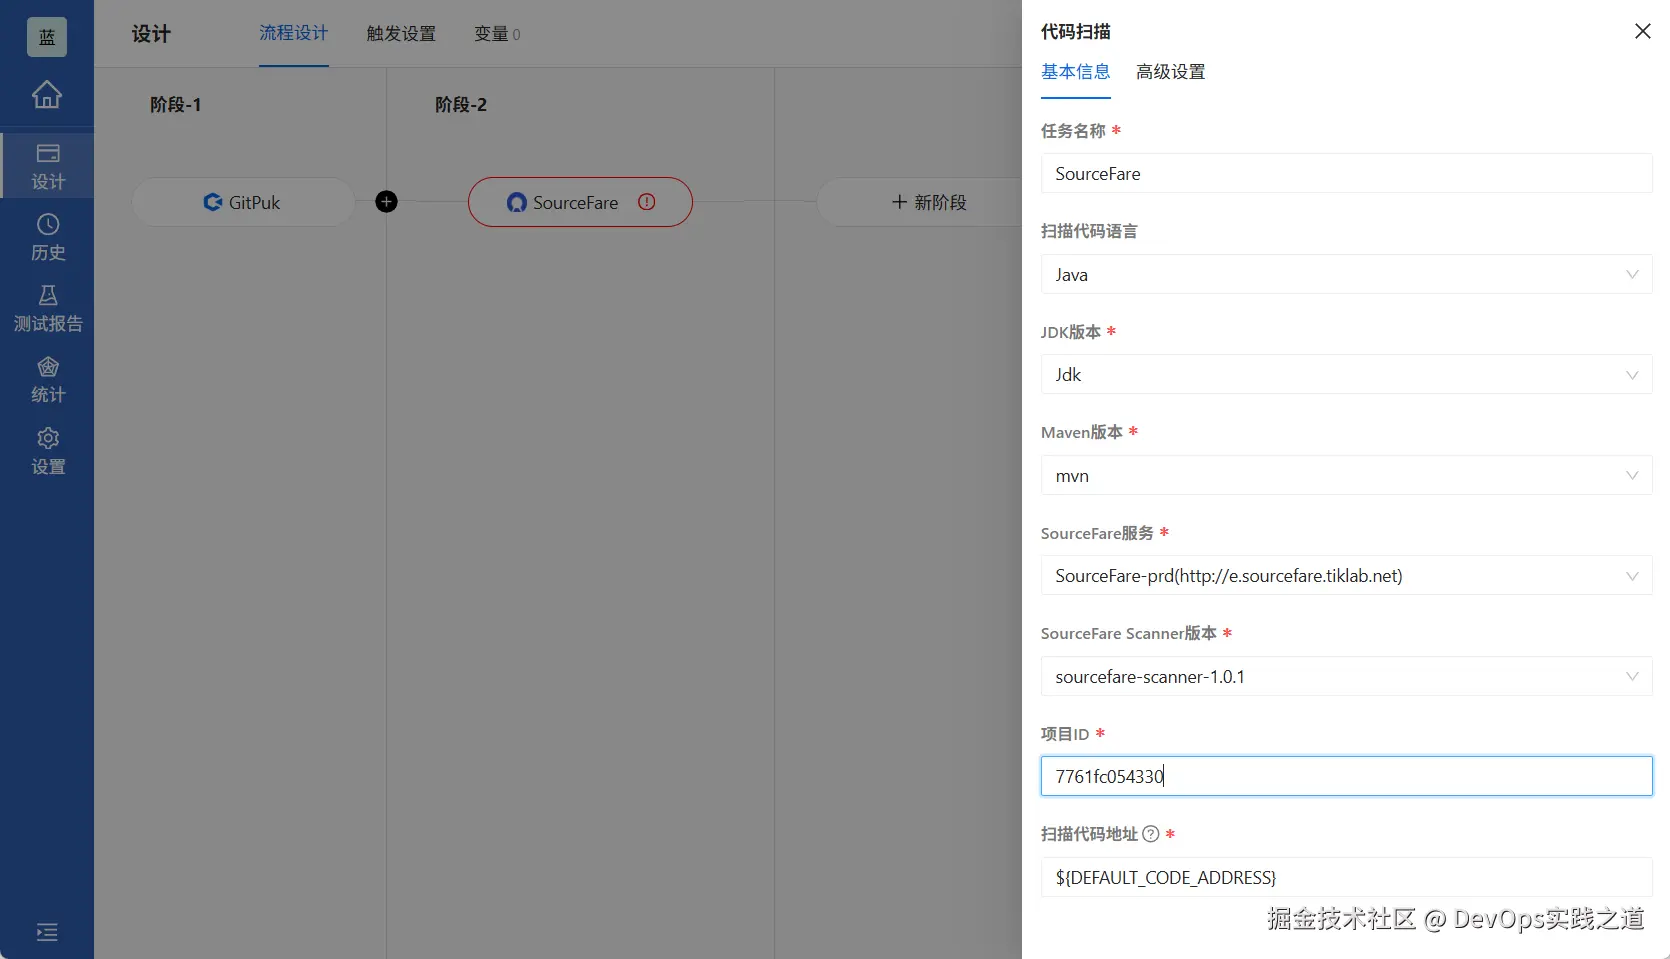Open the 扫描代码语言 Java dropdown
This screenshot has height=959, width=1670.
coord(1346,274)
